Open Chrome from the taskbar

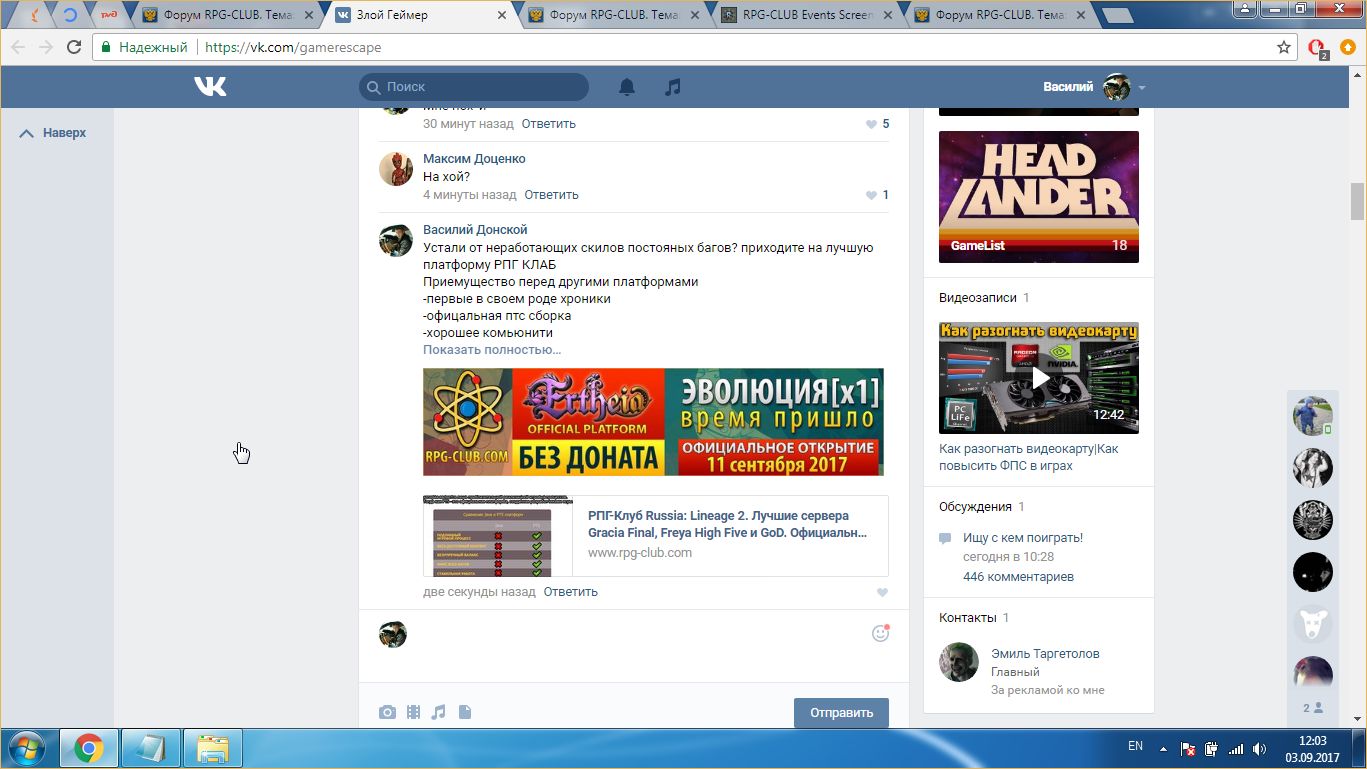[88, 748]
